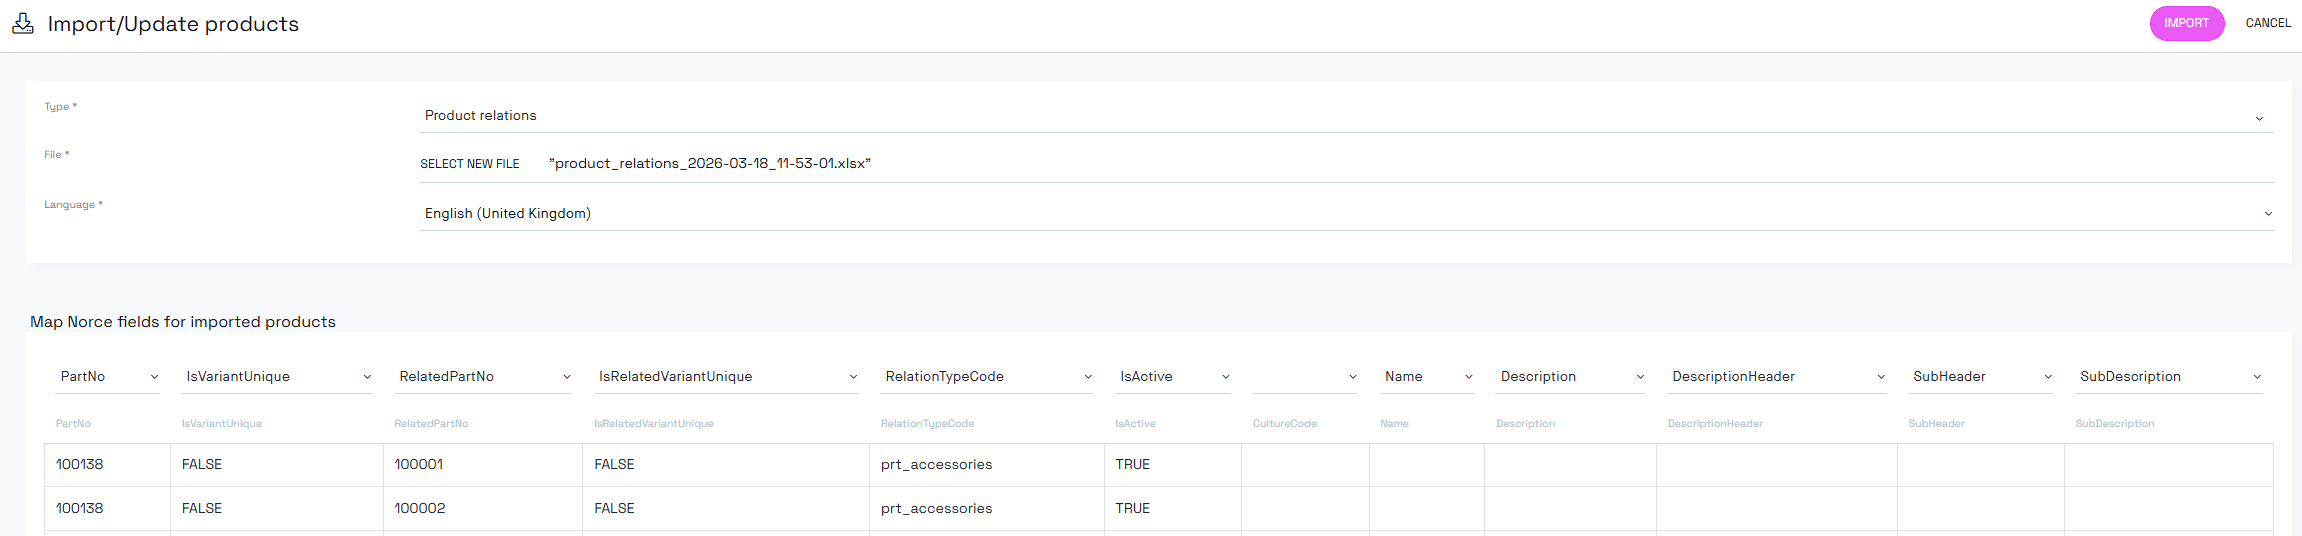
Task: Choose a mapping for the empty CultureCode dropdown
Action: coord(1304,377)
